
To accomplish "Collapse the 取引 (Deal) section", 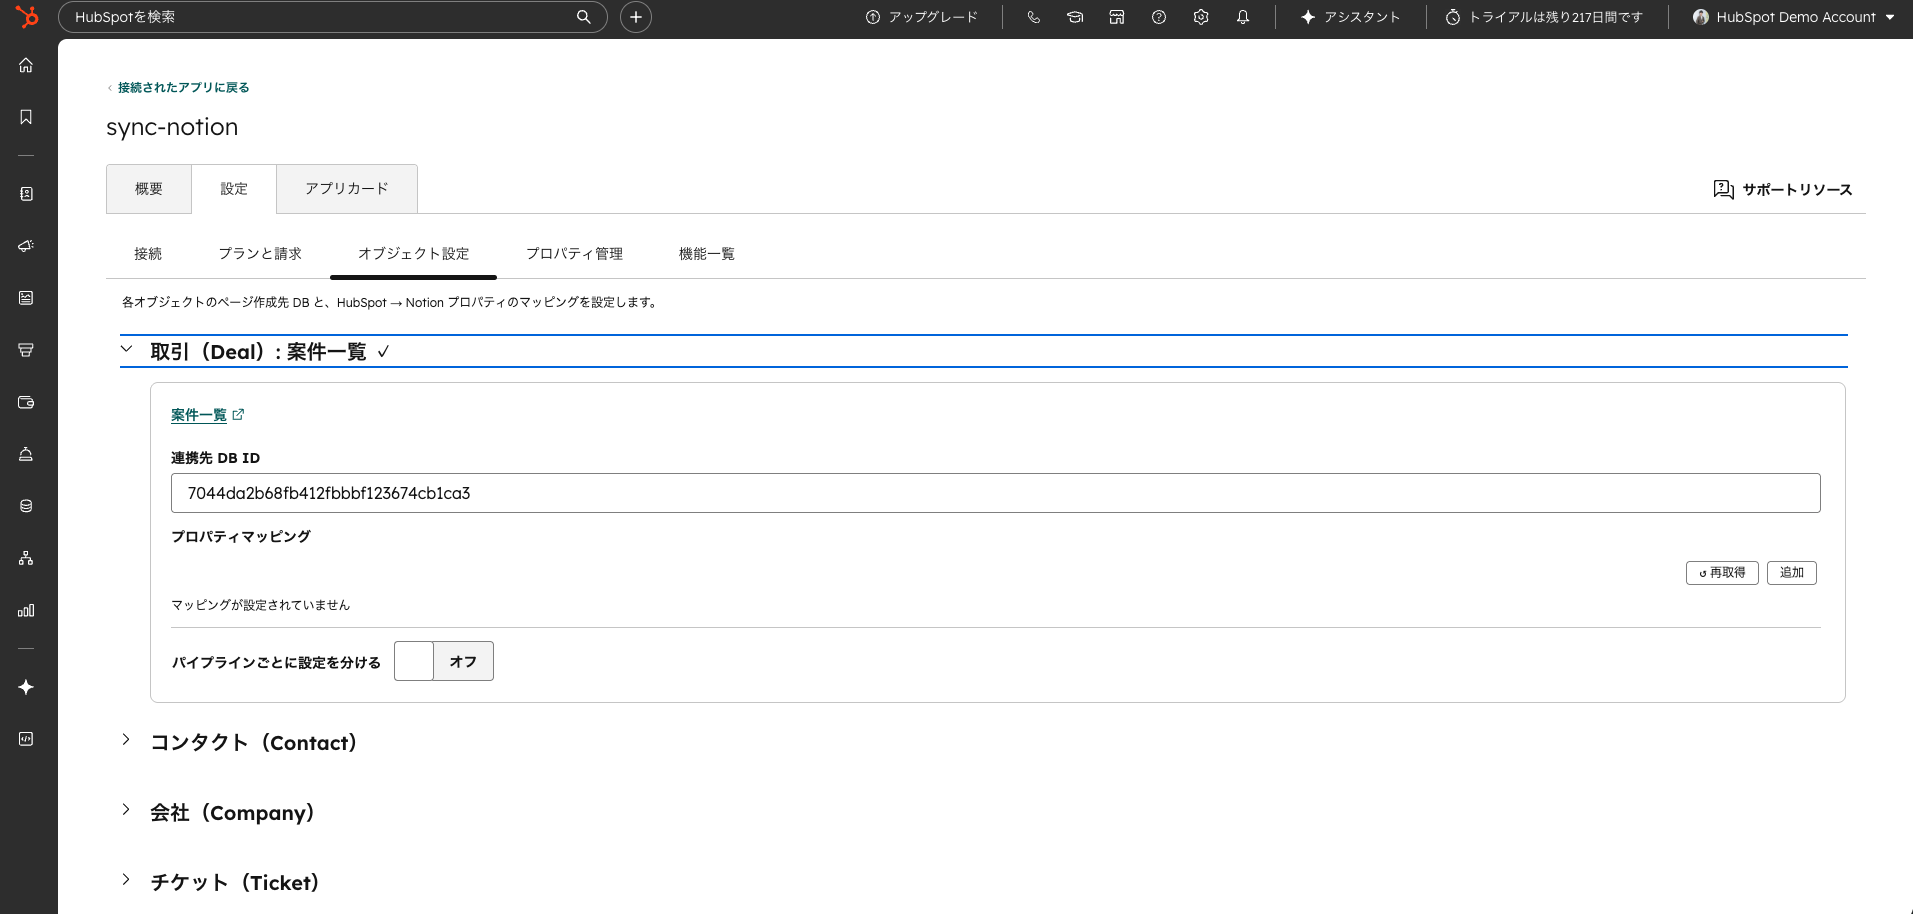I will tap(126, 350).
